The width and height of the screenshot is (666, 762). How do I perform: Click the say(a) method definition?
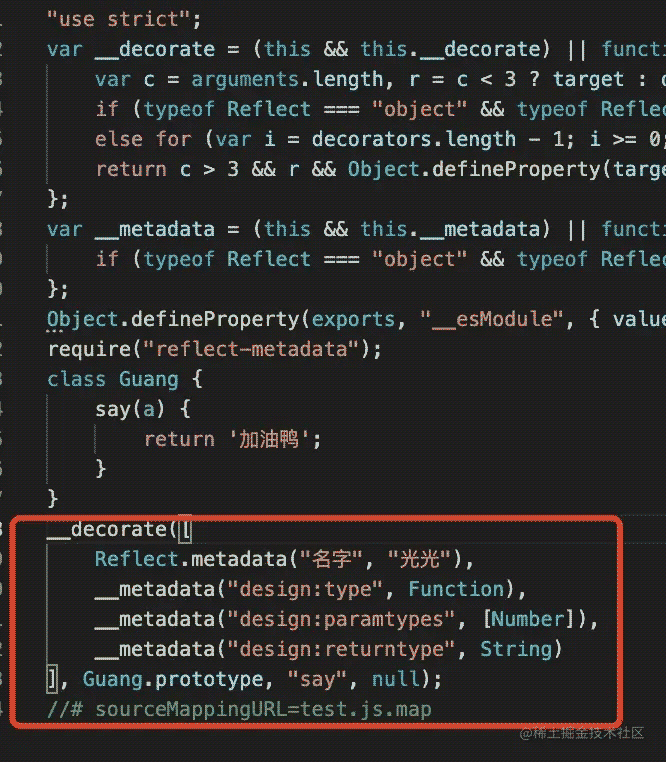click(130, 410)
